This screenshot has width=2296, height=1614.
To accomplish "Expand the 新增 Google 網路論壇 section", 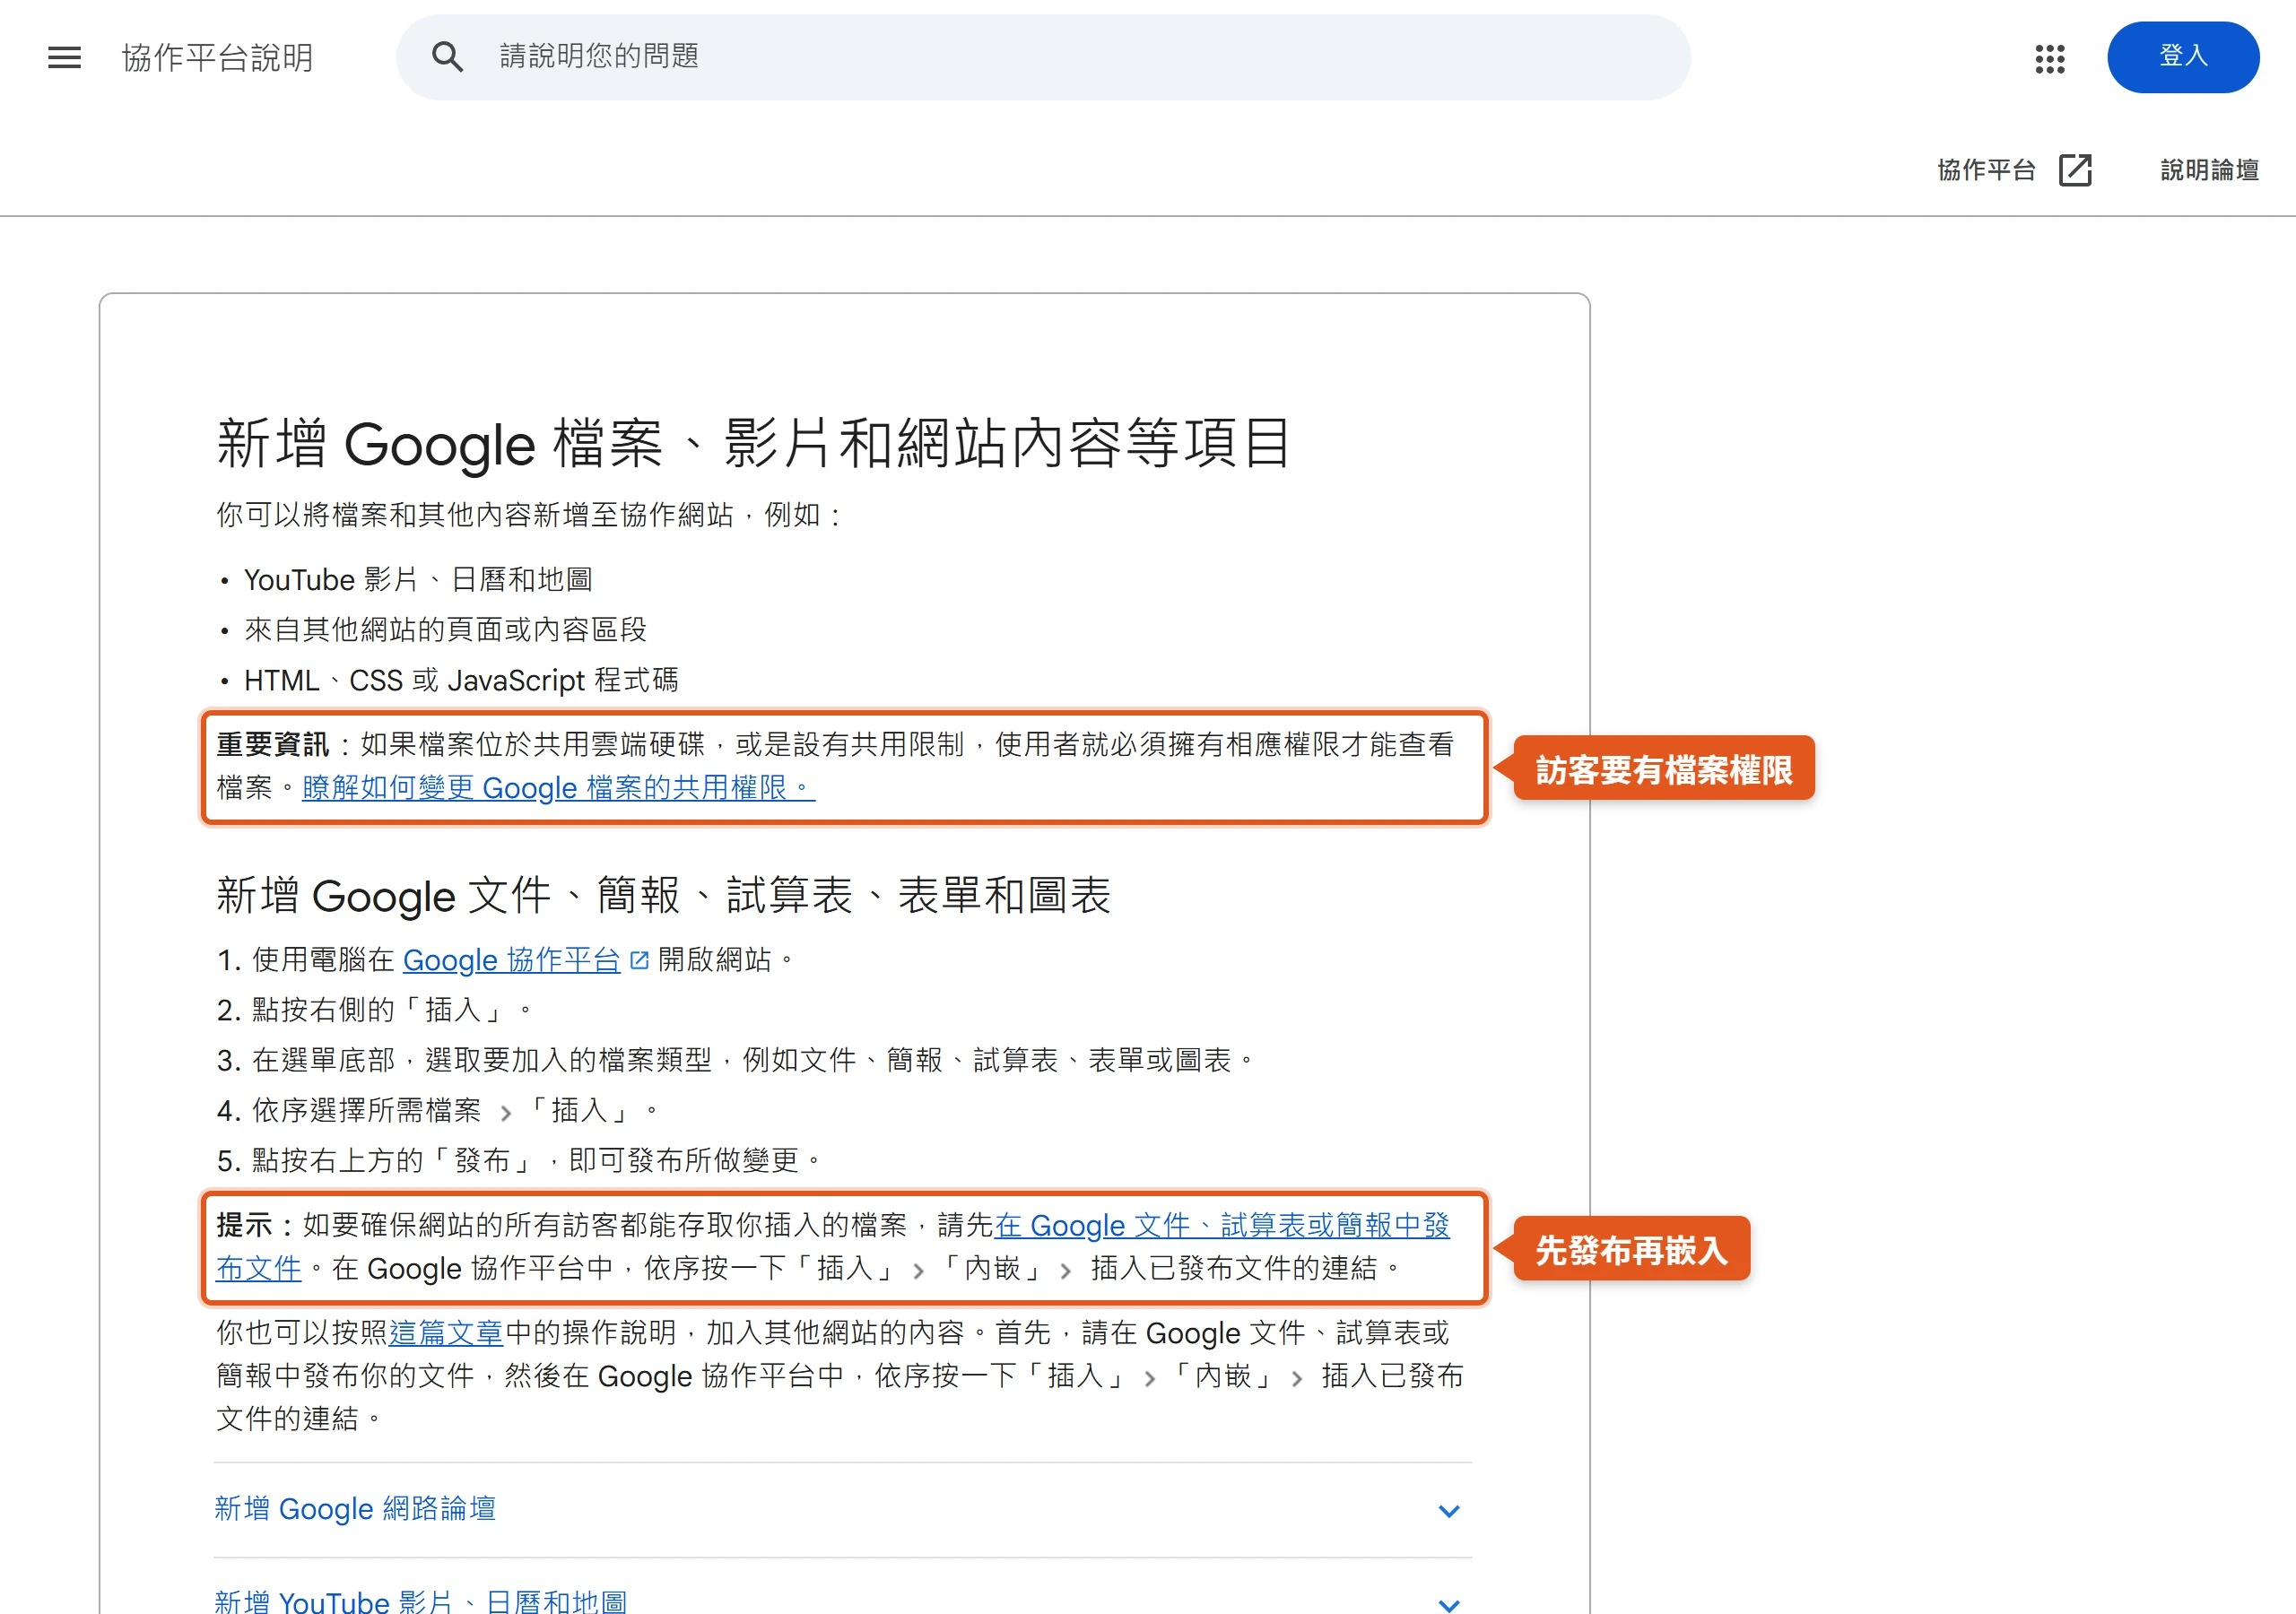I will tap(842, 1509).
